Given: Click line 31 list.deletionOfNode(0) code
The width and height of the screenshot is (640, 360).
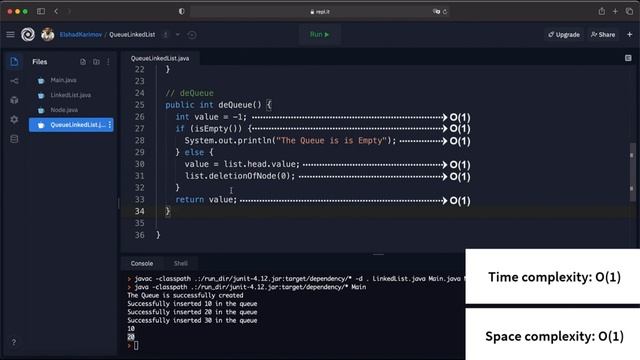Looking at the screenshot, I should tap(240, 176).
